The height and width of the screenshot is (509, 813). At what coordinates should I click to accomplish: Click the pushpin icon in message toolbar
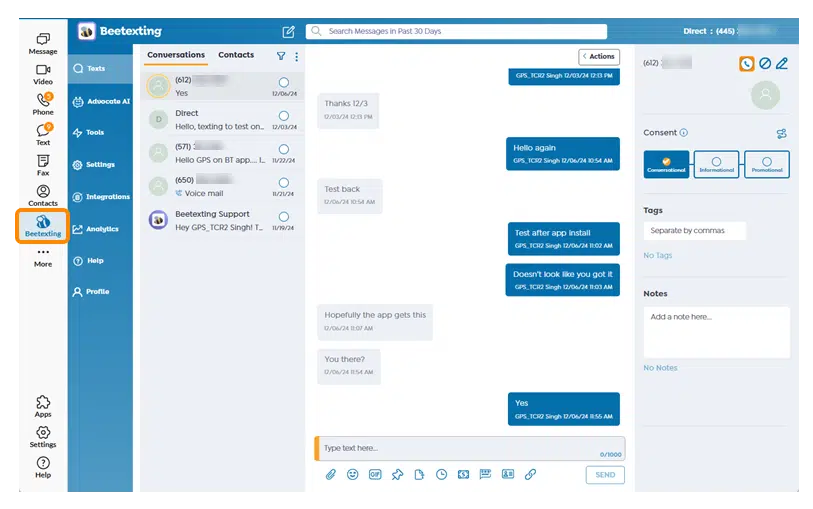tap(397, 474)
